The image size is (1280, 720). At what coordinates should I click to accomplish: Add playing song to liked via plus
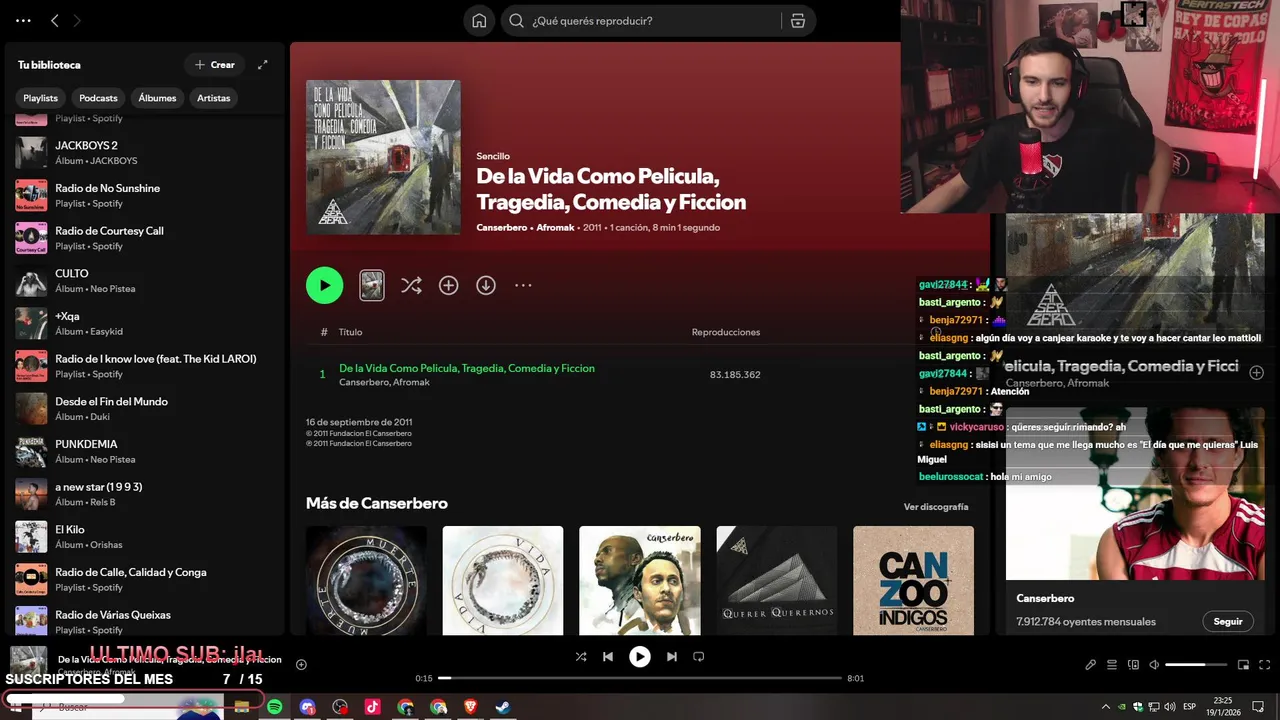(301, 664)
